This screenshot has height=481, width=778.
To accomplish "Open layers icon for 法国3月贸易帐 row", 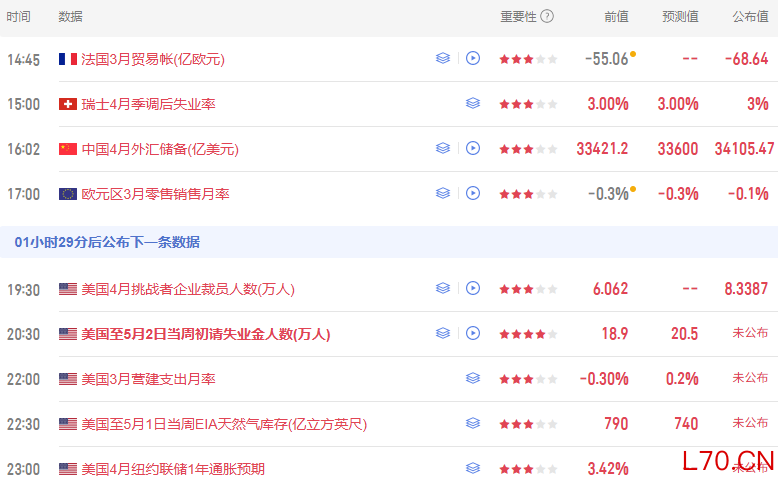I will point(443,59).
